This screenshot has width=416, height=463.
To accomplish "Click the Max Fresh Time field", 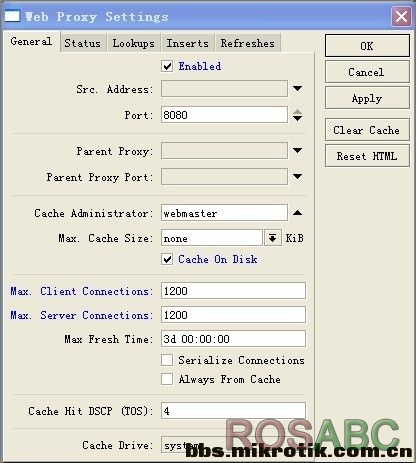I will click(x=233, y=339).
